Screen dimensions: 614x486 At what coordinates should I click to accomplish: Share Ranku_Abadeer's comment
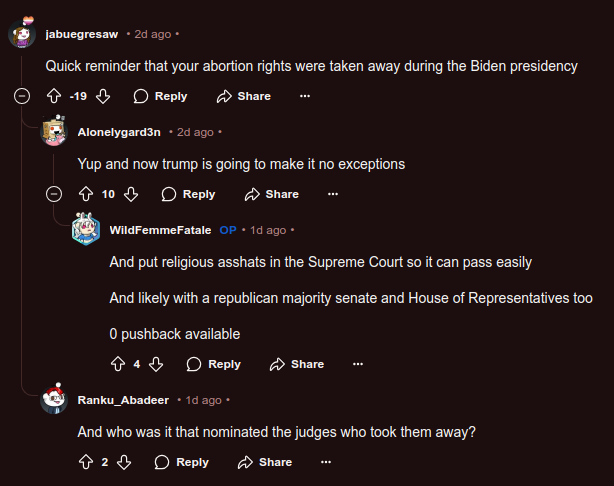point(265,462)
